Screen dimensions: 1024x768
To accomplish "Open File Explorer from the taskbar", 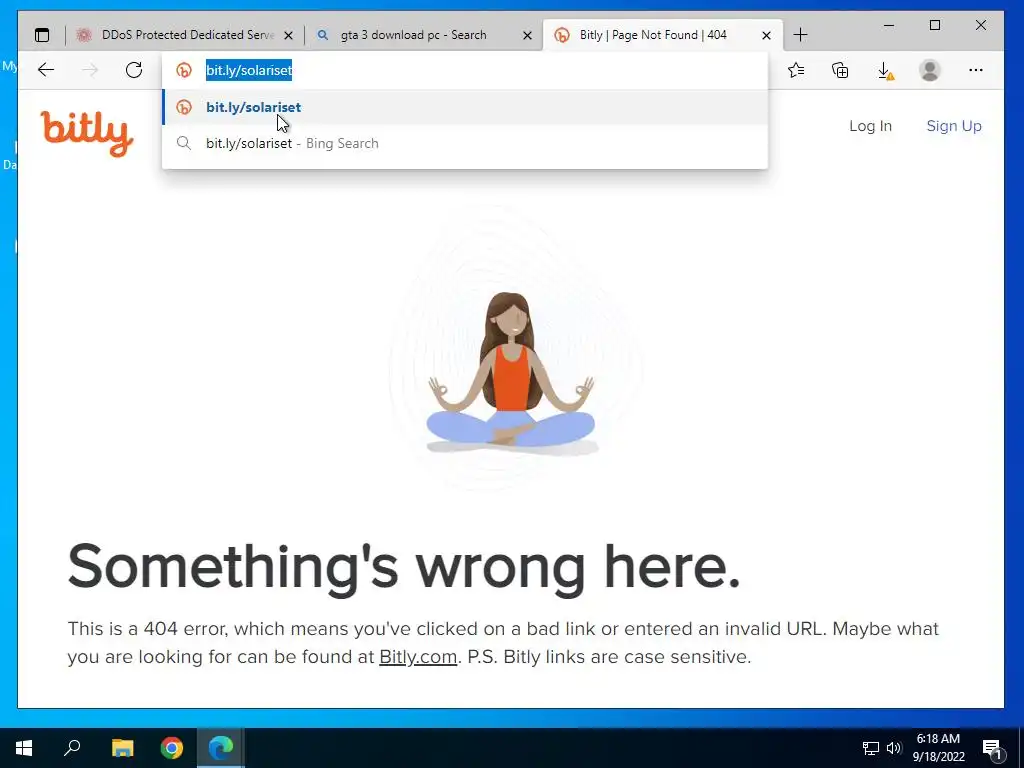I will click(x=122, y=748).
